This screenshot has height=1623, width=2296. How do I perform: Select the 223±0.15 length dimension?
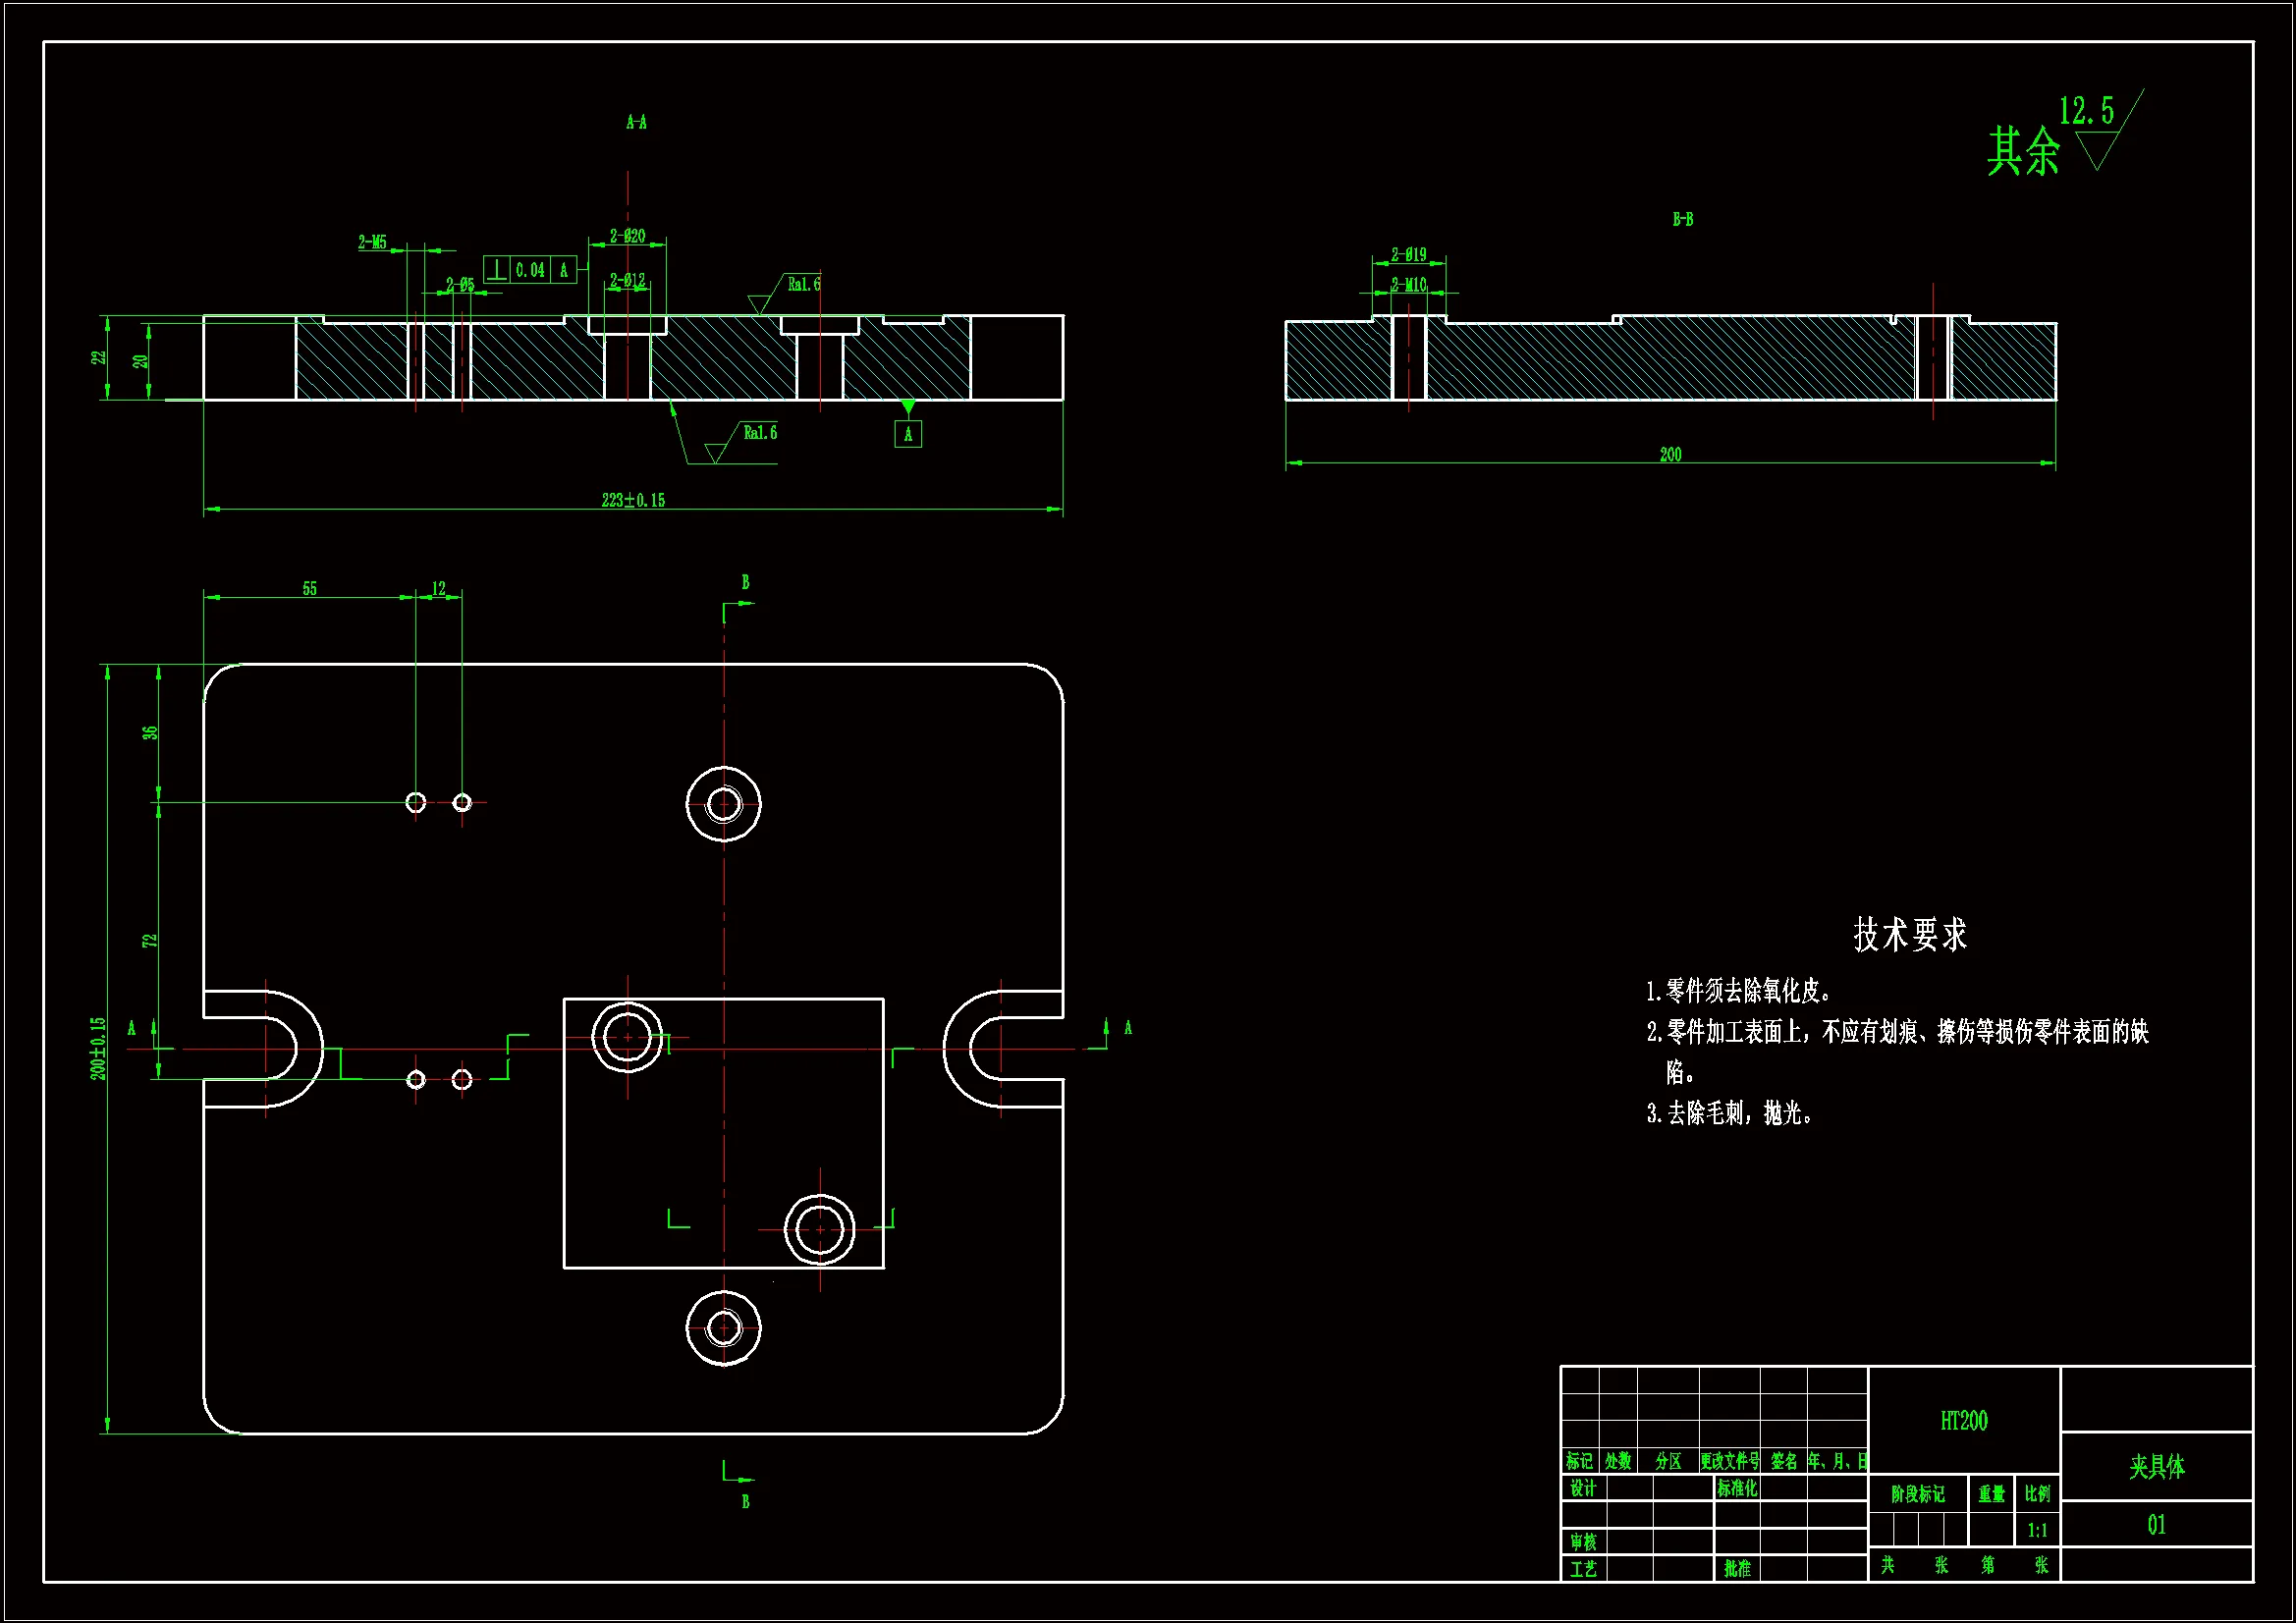tap(632, 500)
